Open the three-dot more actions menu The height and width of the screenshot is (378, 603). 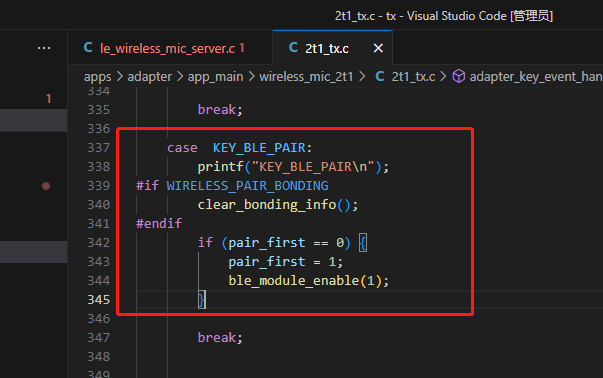[x=44, y=48]
